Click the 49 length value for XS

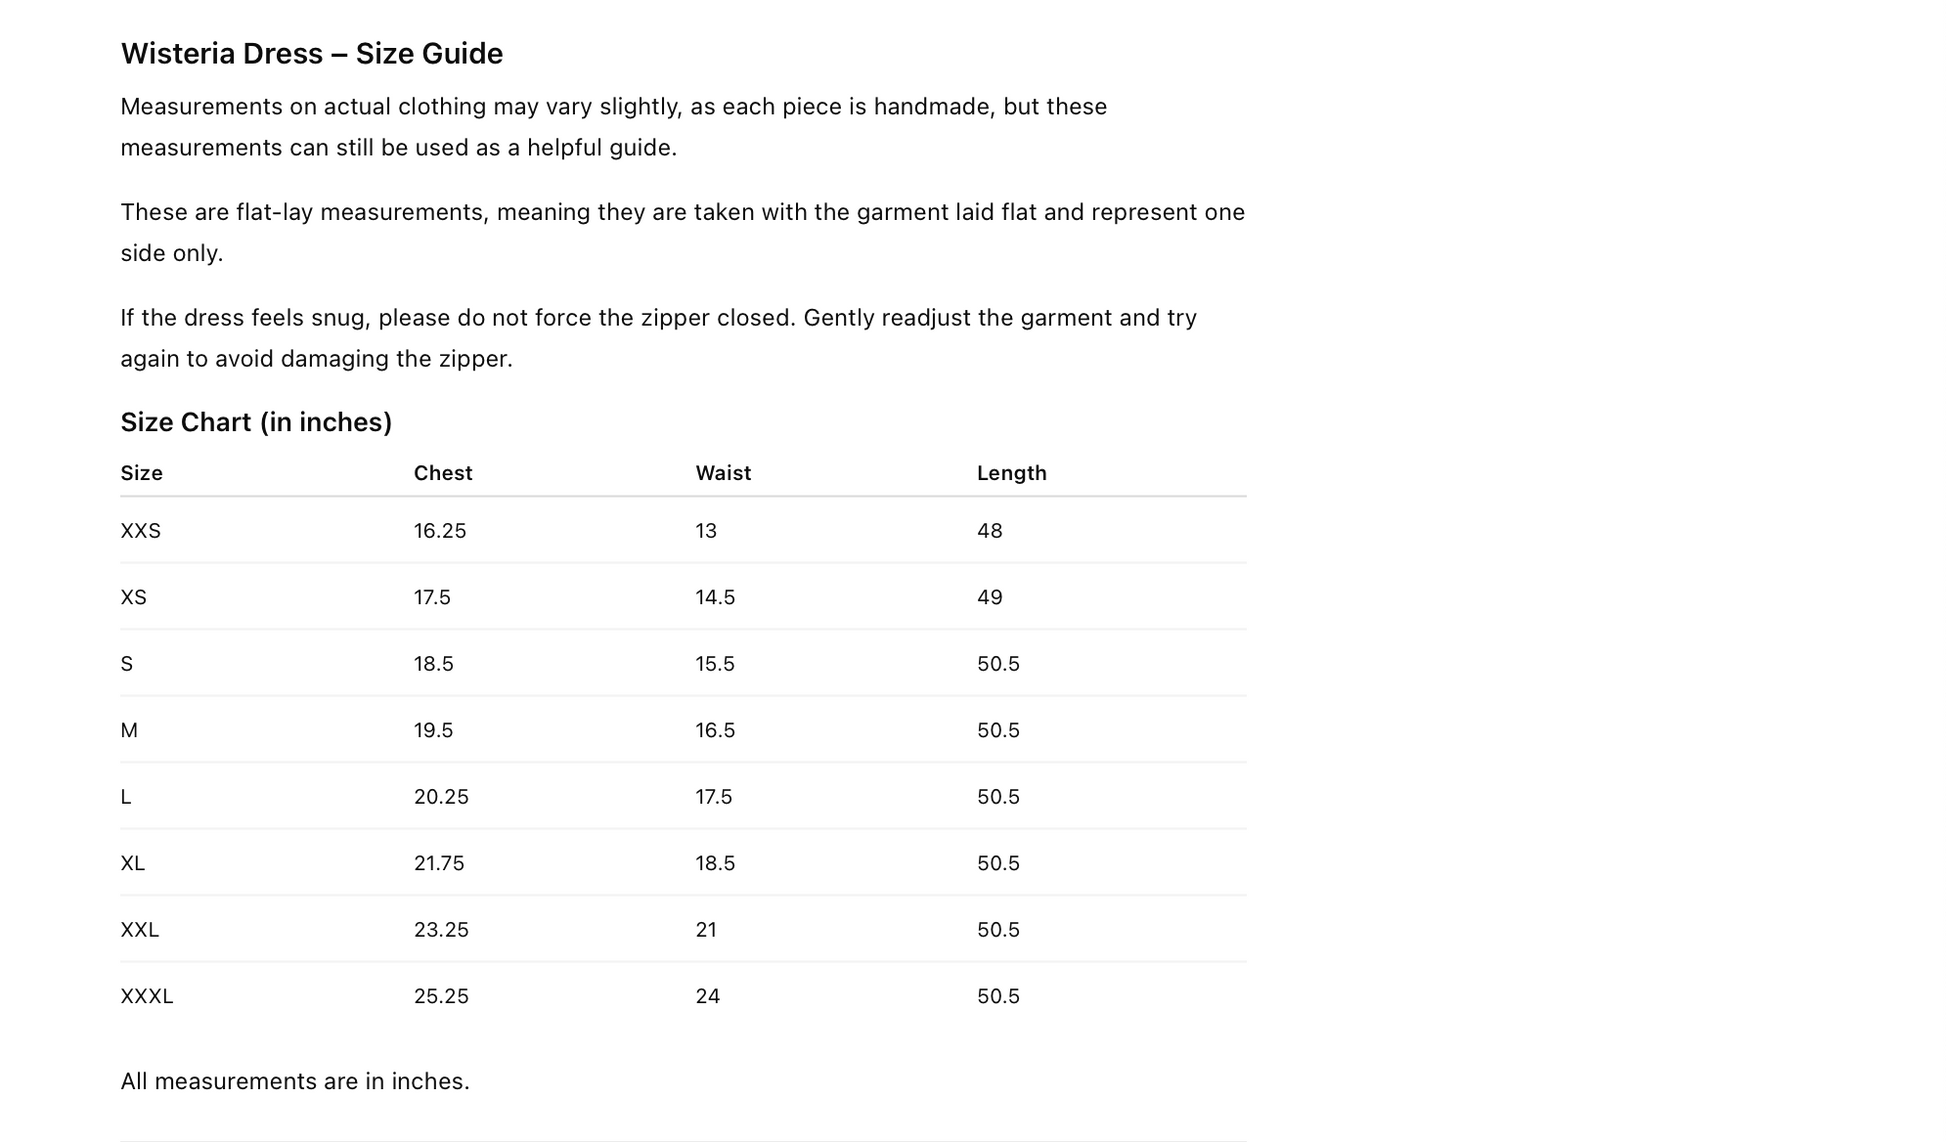989,597
